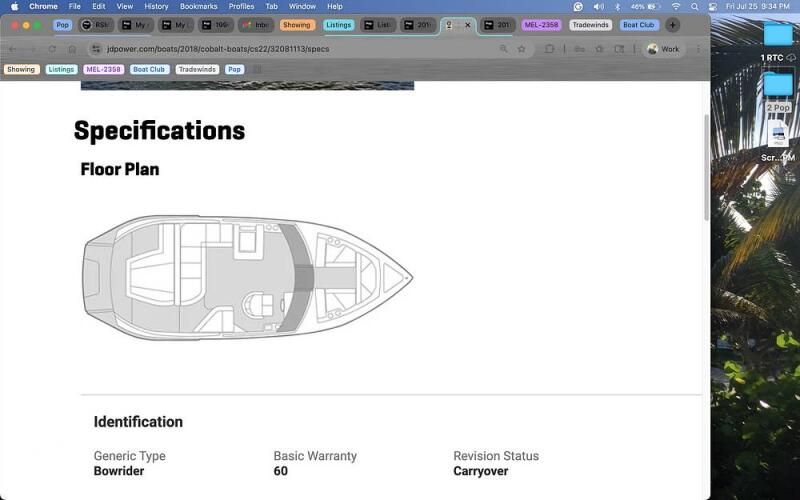The height and width of the screenshot is (500, 800).
Task: Click the boat floor plan image
Action: 248,278
